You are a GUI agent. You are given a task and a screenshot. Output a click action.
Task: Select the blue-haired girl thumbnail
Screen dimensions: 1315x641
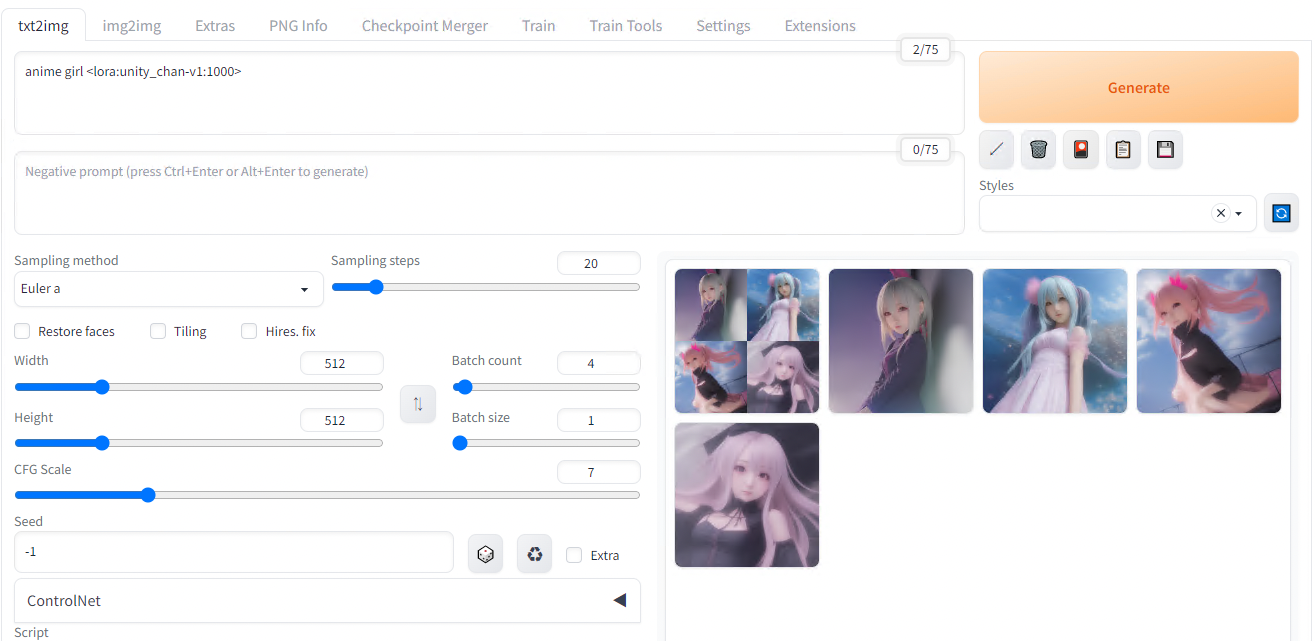click(1055, 341)
